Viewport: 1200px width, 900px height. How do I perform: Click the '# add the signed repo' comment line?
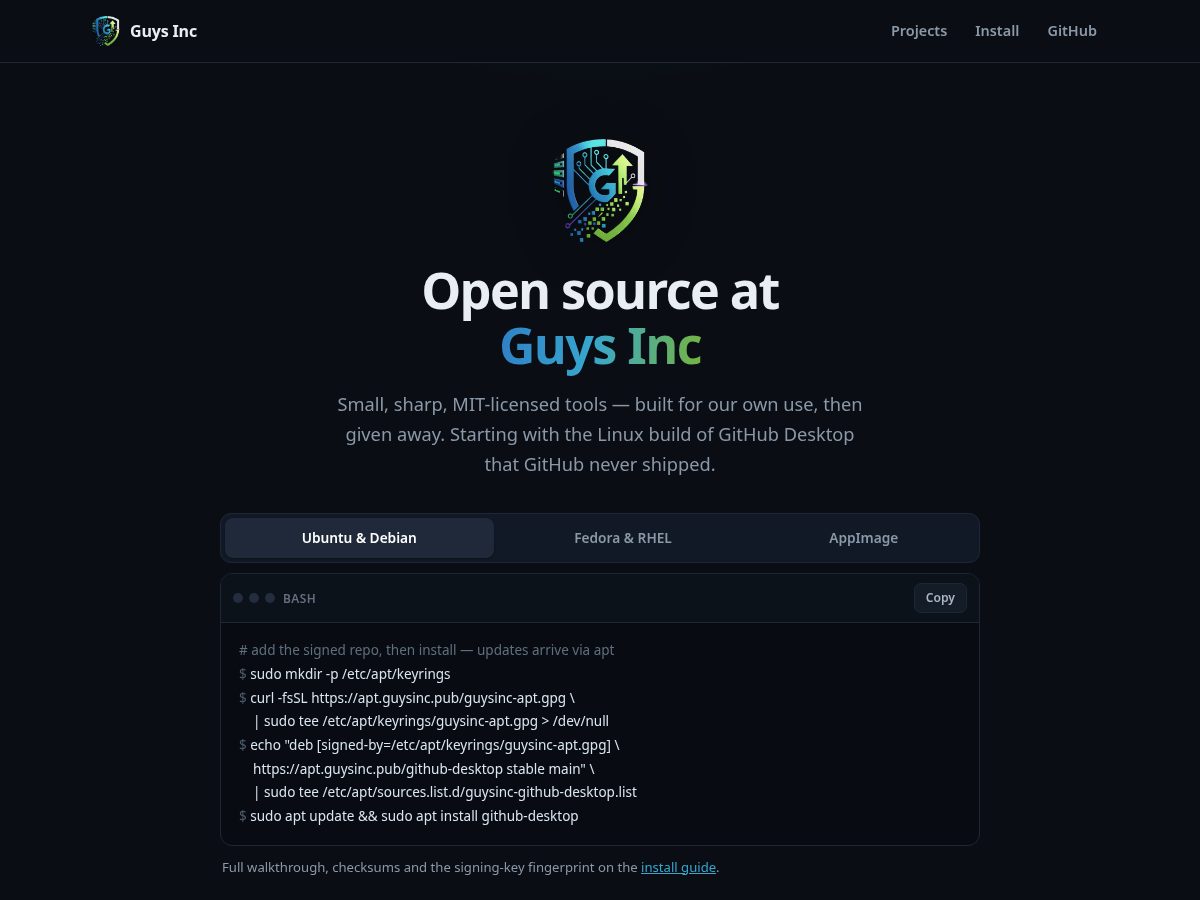[x=427, y=650]
